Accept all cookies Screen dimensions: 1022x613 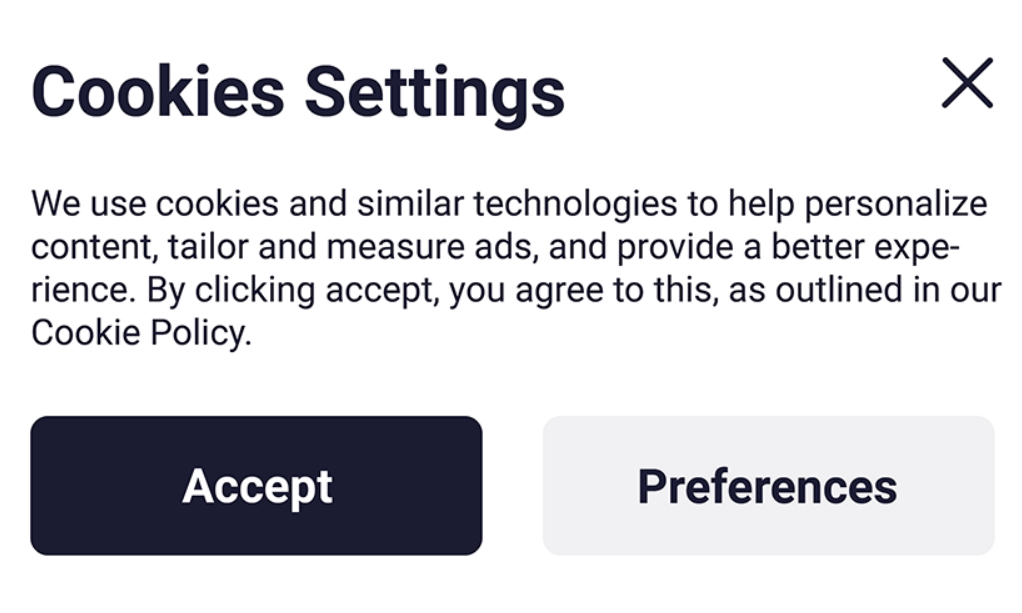point(256,486)
